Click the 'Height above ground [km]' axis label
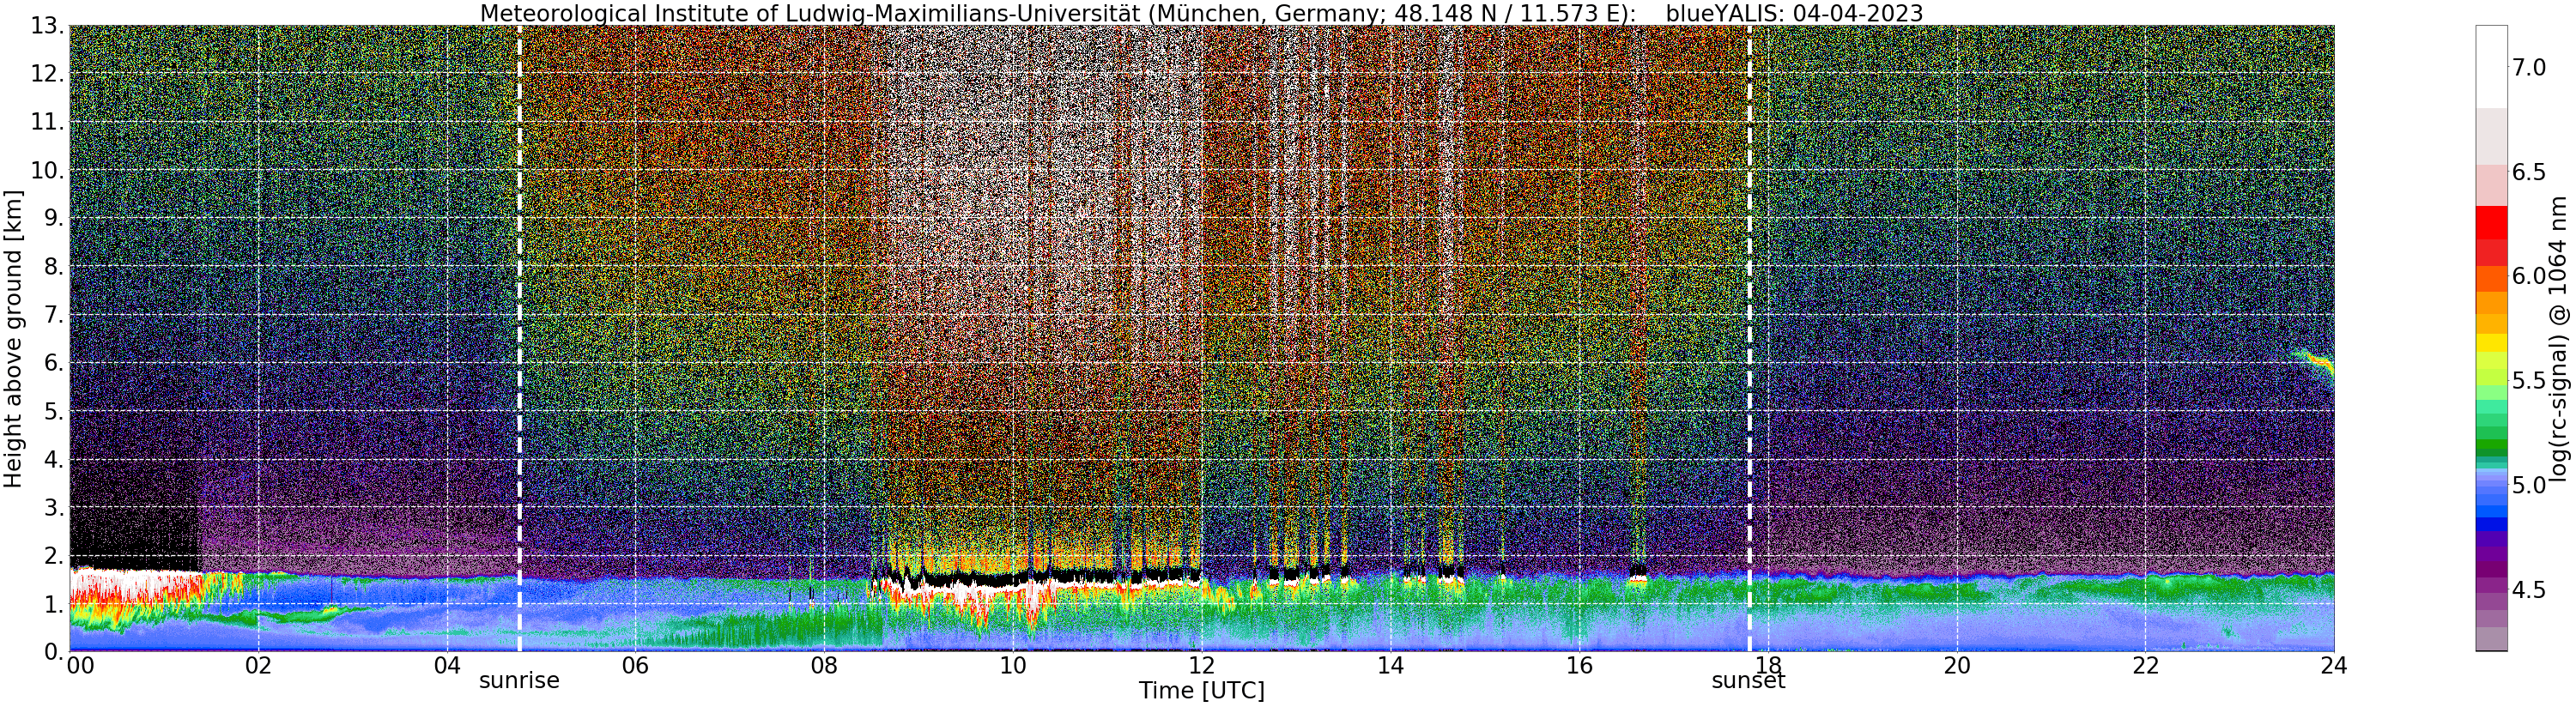Image resolution: width=2576 pixels, height=707 pixels. pos(13,338)
